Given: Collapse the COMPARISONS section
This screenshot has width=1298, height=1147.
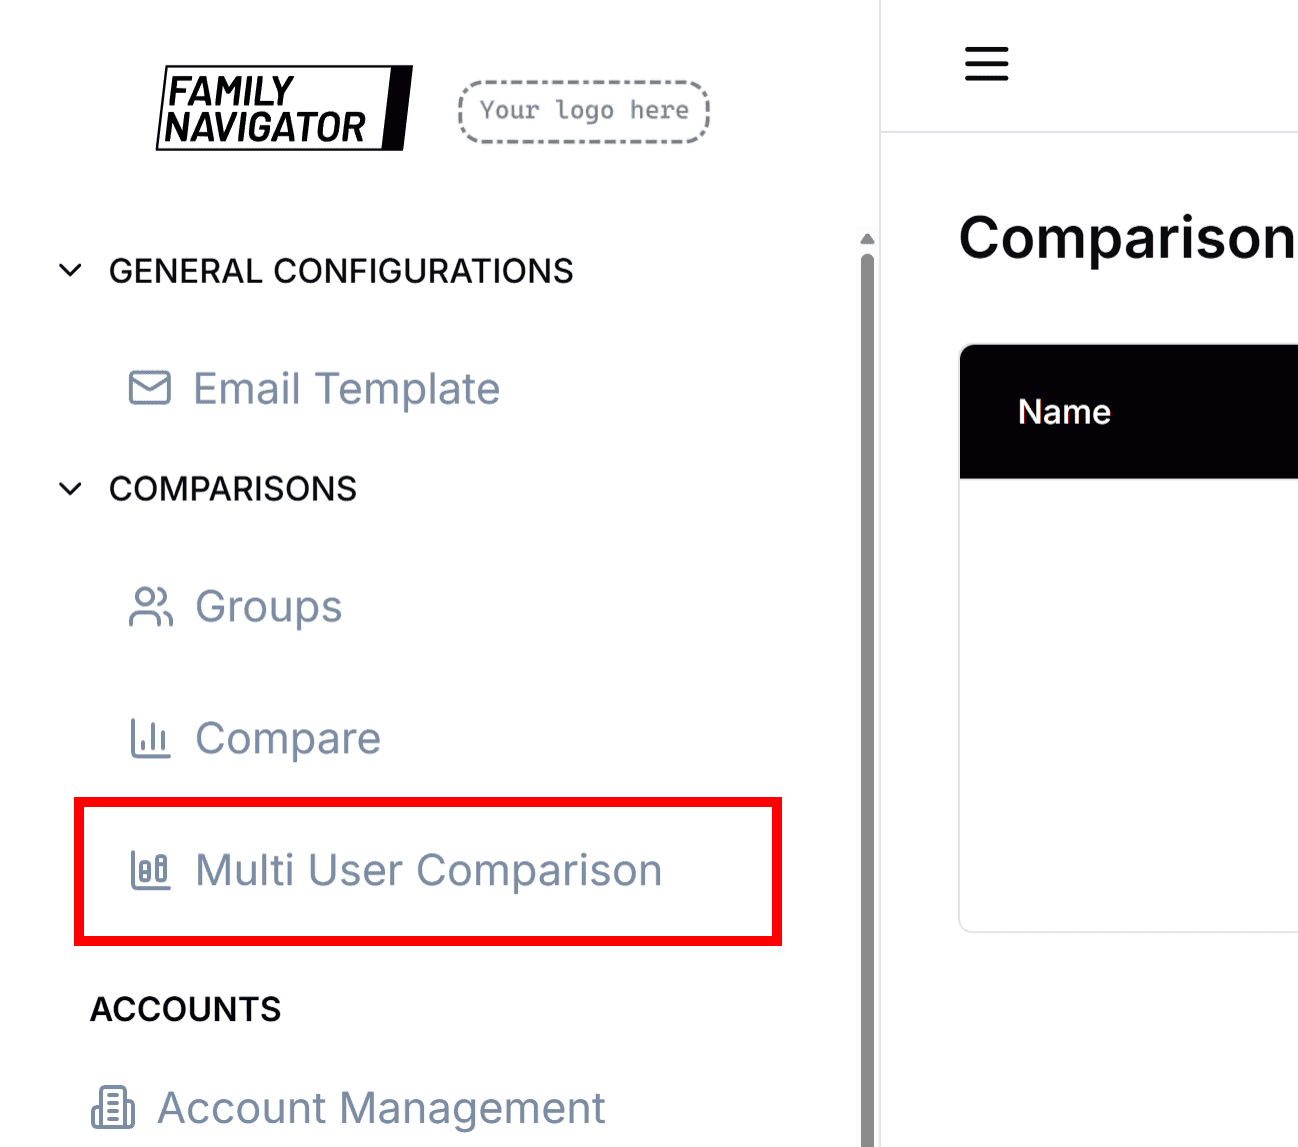Looking at the screenshot, I should 70,488.
